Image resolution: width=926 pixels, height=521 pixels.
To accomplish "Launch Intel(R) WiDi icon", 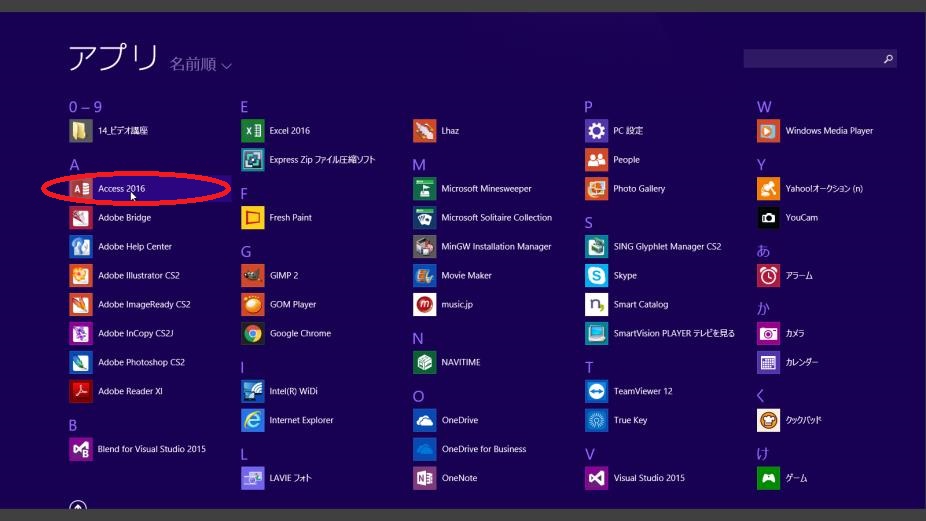I will pyautogui.click(x=253, y=391).
